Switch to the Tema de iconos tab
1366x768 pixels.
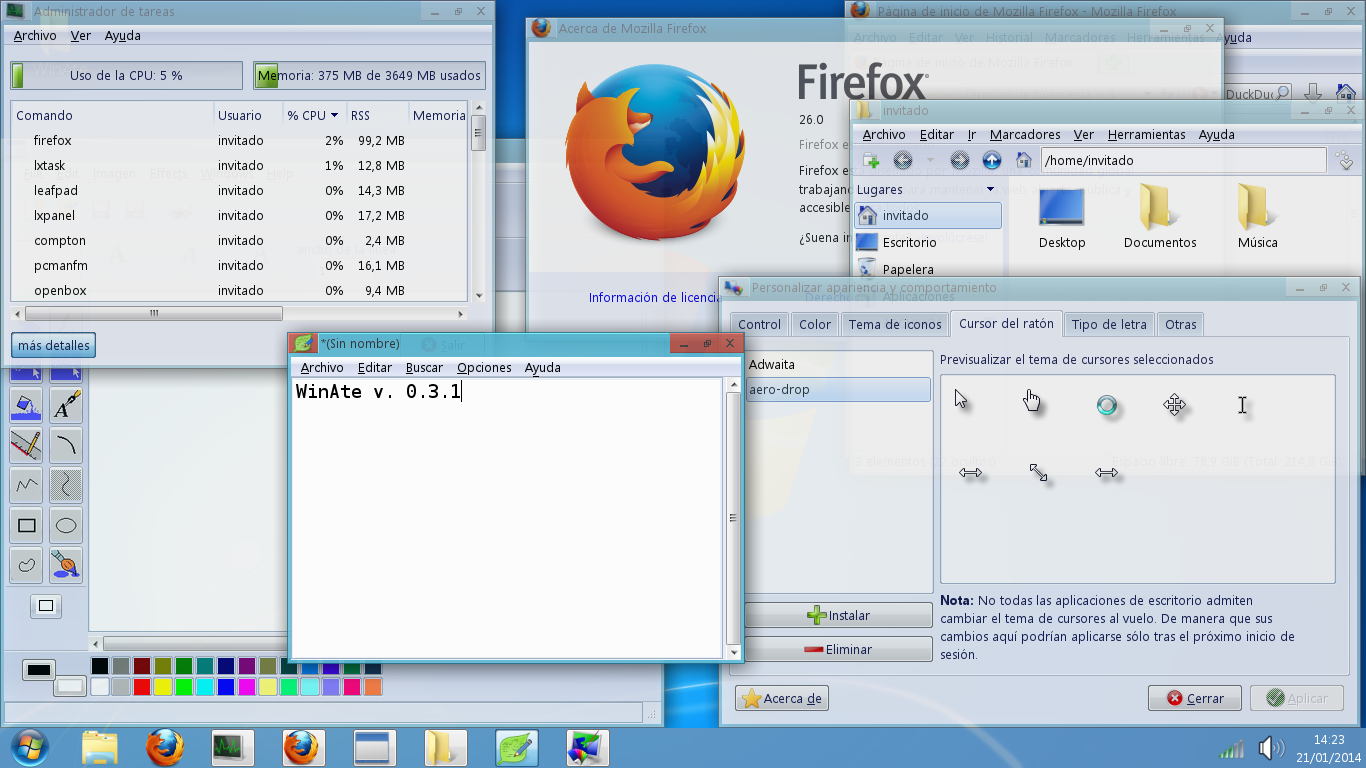895,324
